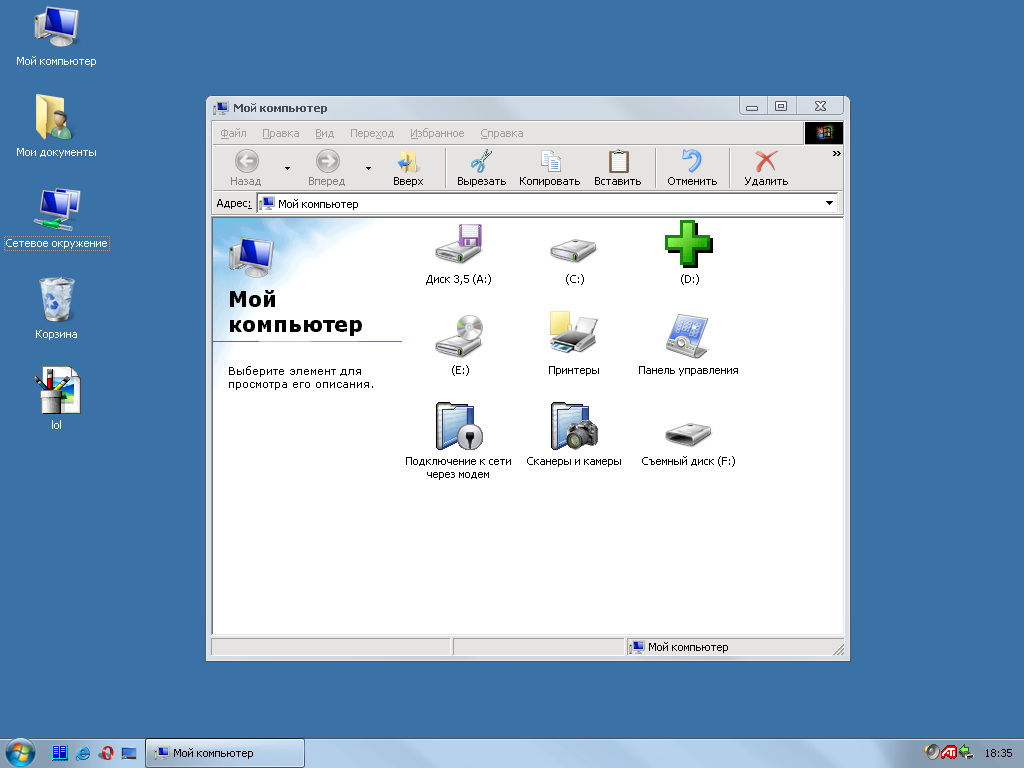Launch Opera from quick launch
Screen dimensions: 1024x768
click(106, 753)
